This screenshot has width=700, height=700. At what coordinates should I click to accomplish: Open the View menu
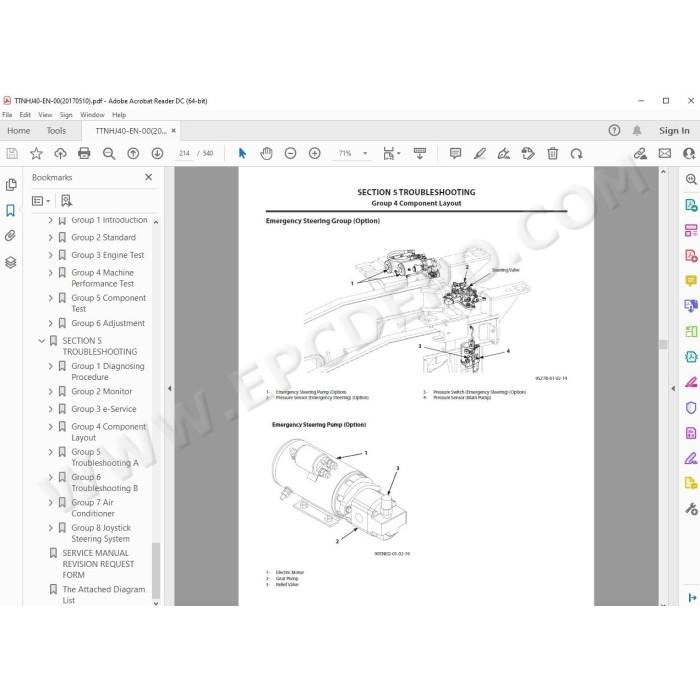(x=45, y=115)
